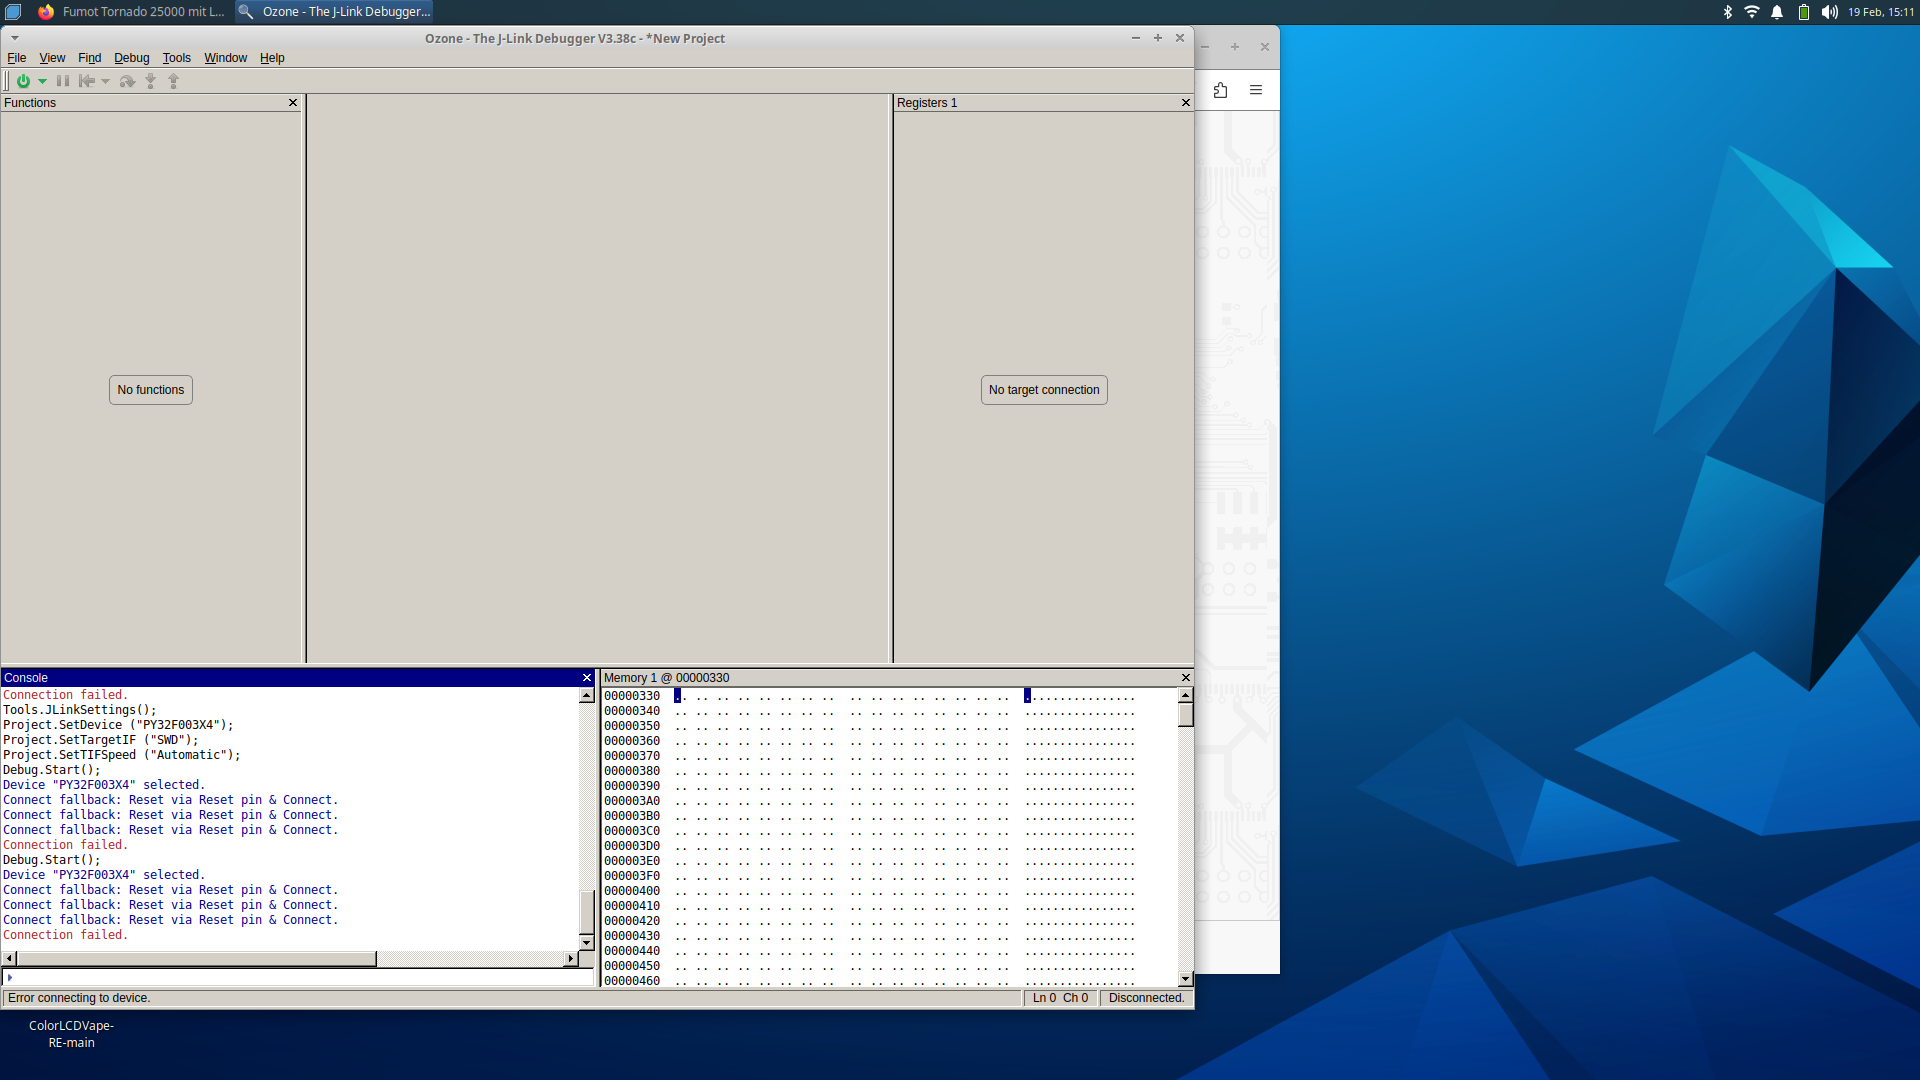Open the Tools menu
Screen dimensions: 1920x1080
[x=176, y=58]
